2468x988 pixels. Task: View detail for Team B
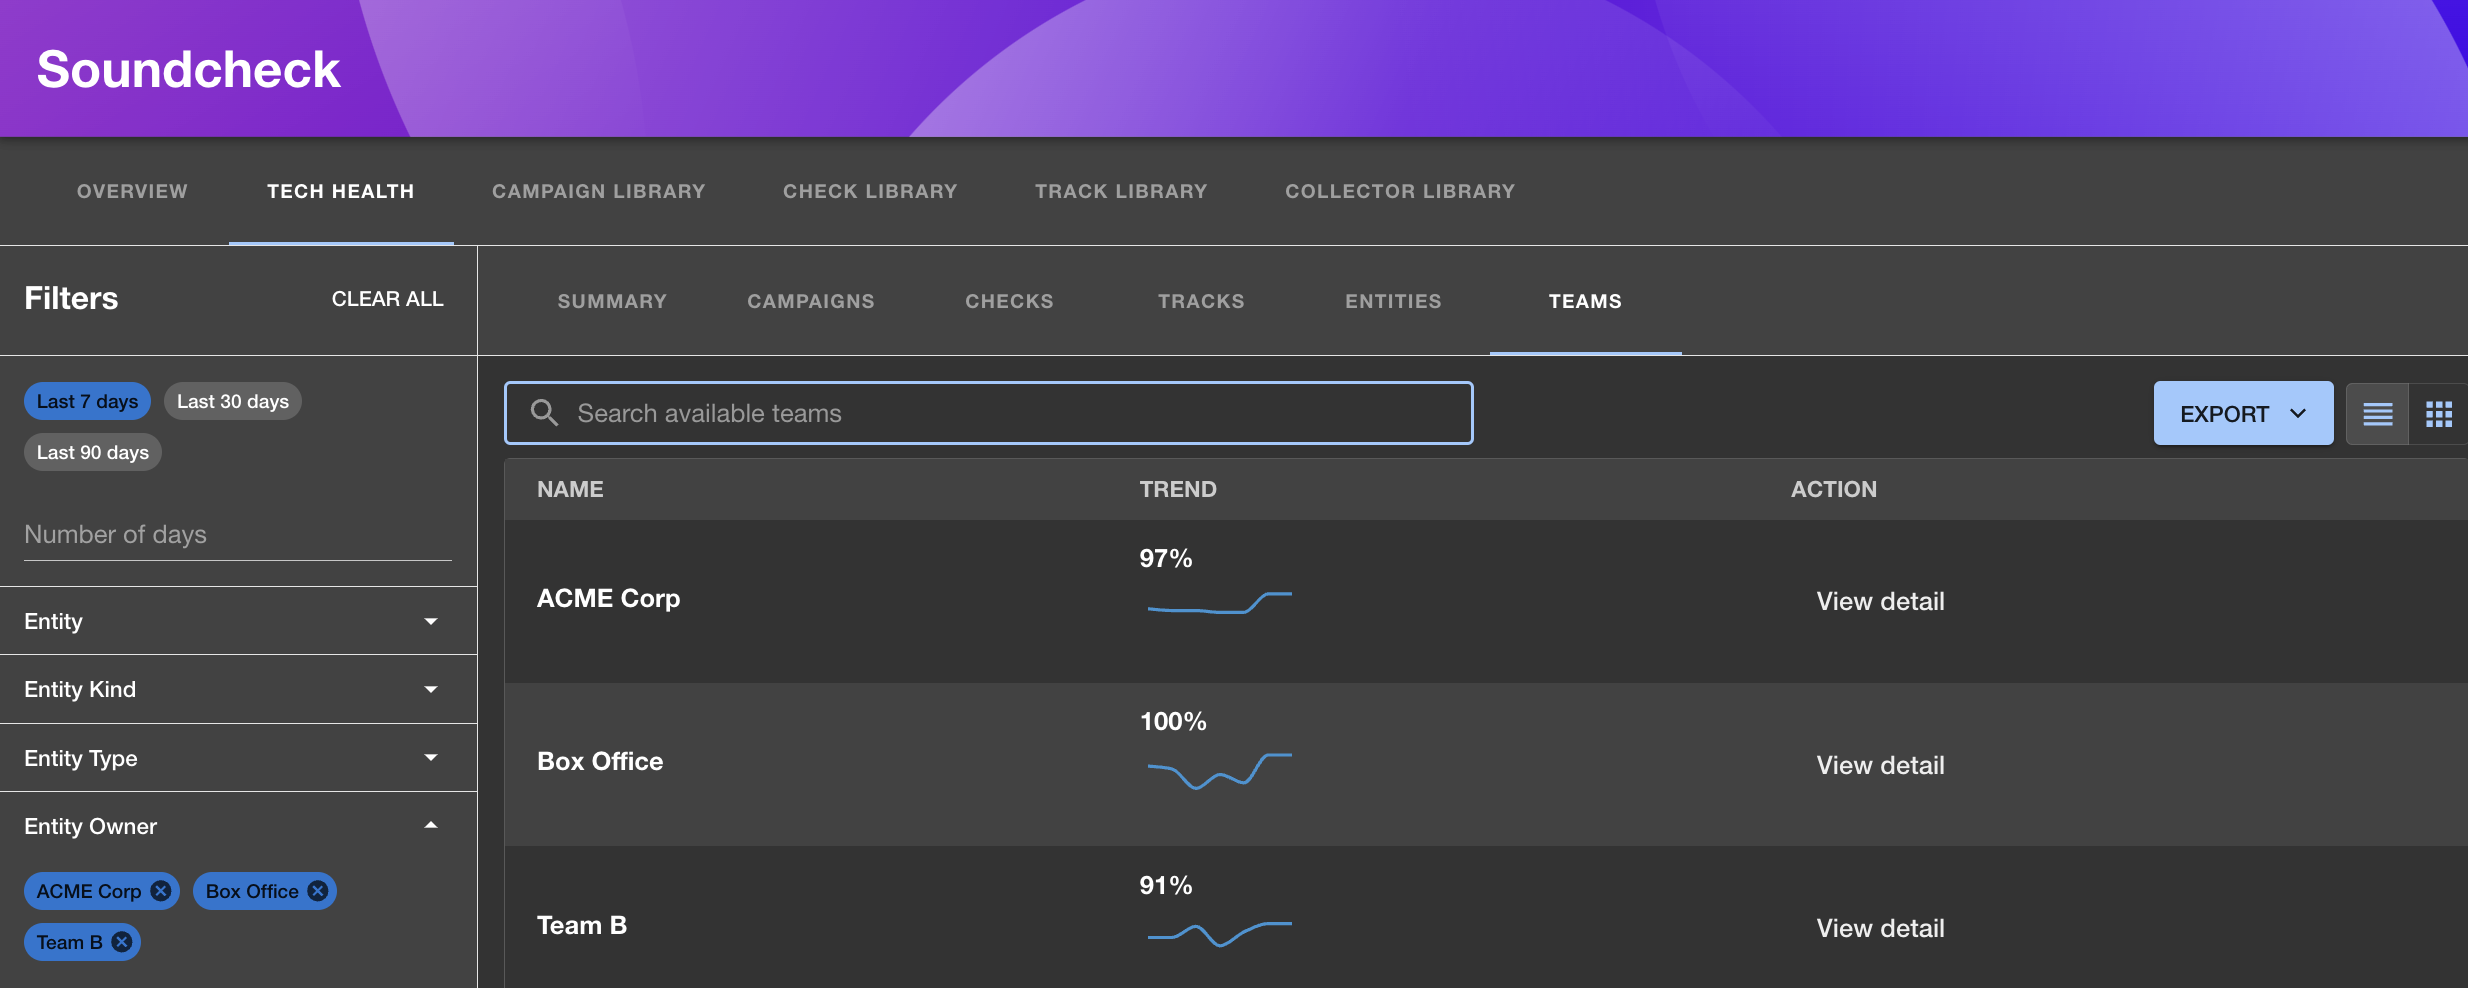coord(1880,928)
